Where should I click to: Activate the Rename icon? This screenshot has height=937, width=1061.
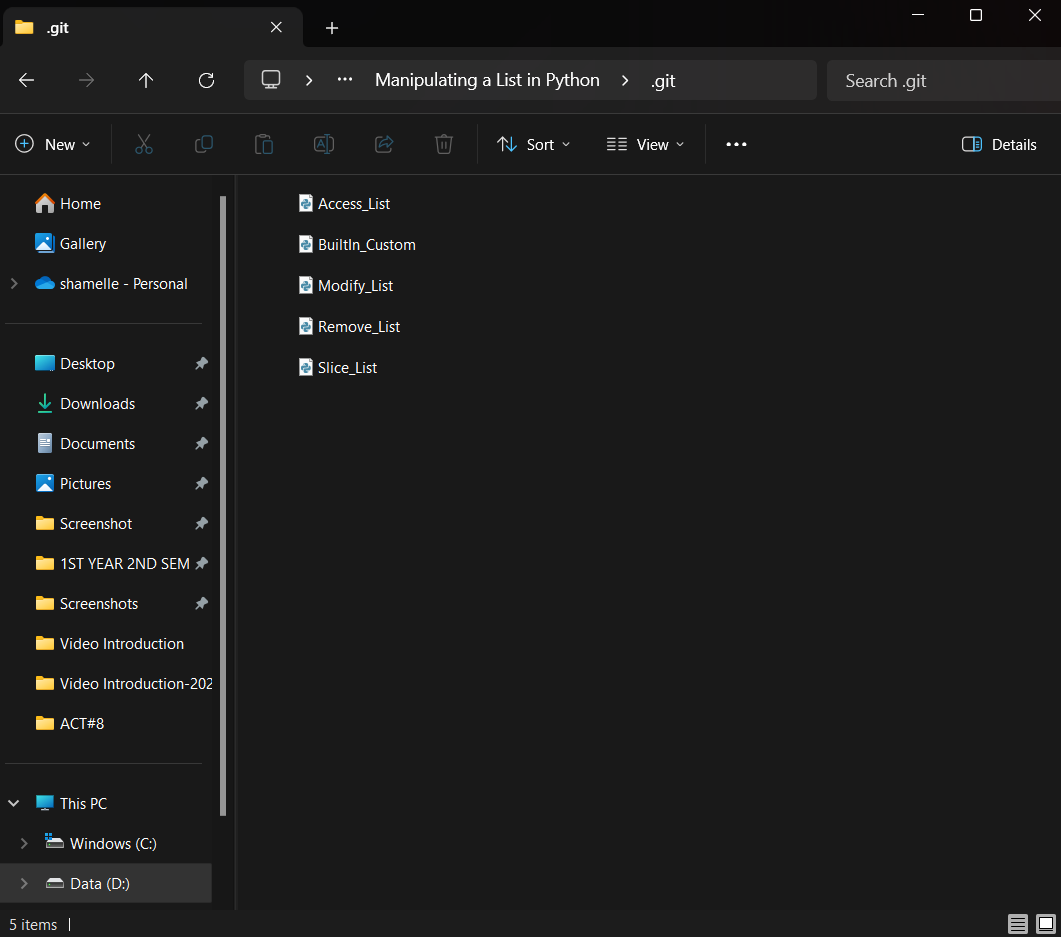324,144
